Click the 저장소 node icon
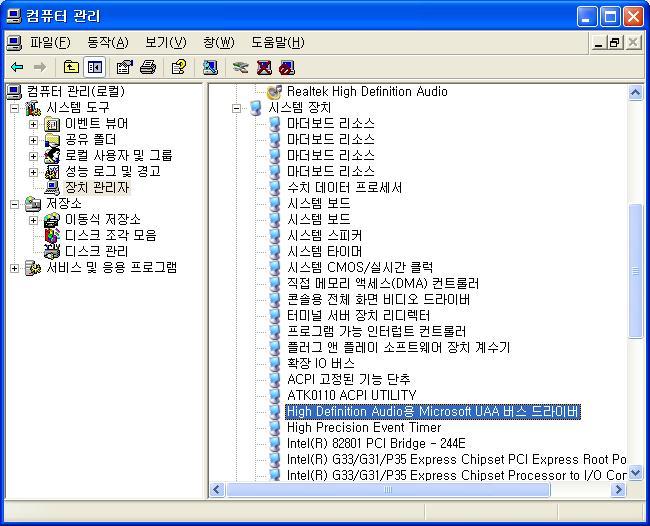 coord(33,204)
